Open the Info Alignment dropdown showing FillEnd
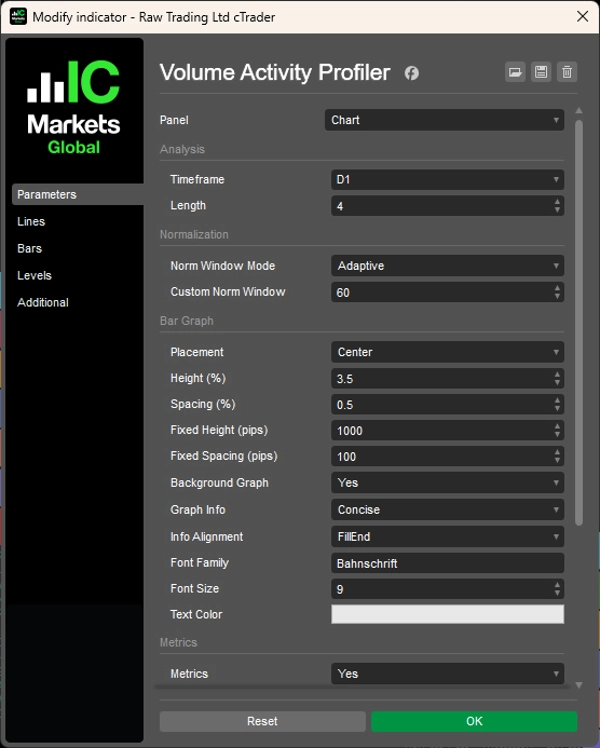Viewport: 600px width, 748px height. point(447,537)
